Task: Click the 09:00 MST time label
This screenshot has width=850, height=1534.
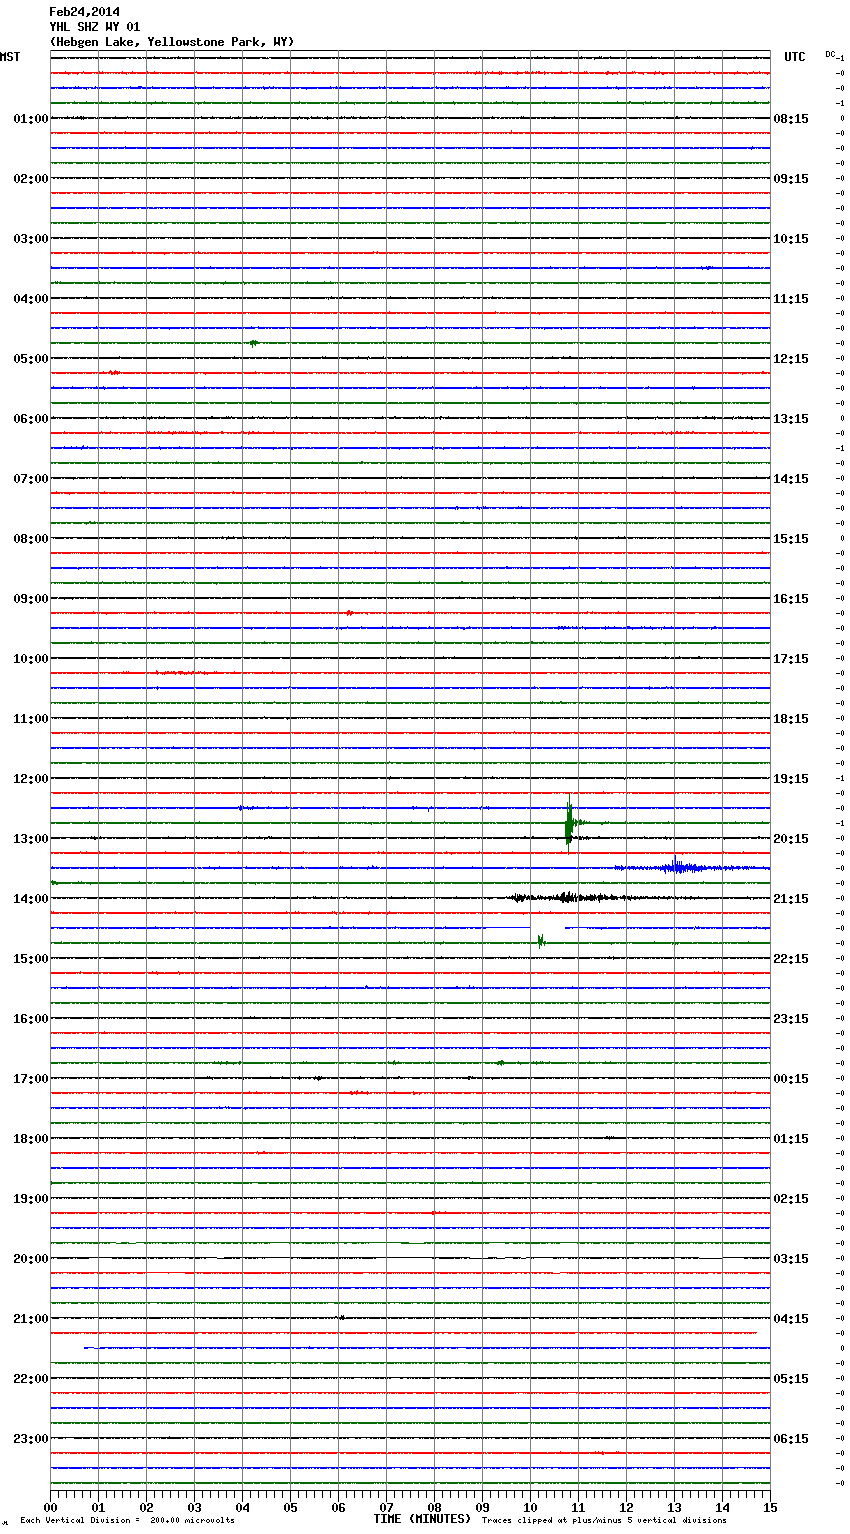Action: click(x=30, y=599)
